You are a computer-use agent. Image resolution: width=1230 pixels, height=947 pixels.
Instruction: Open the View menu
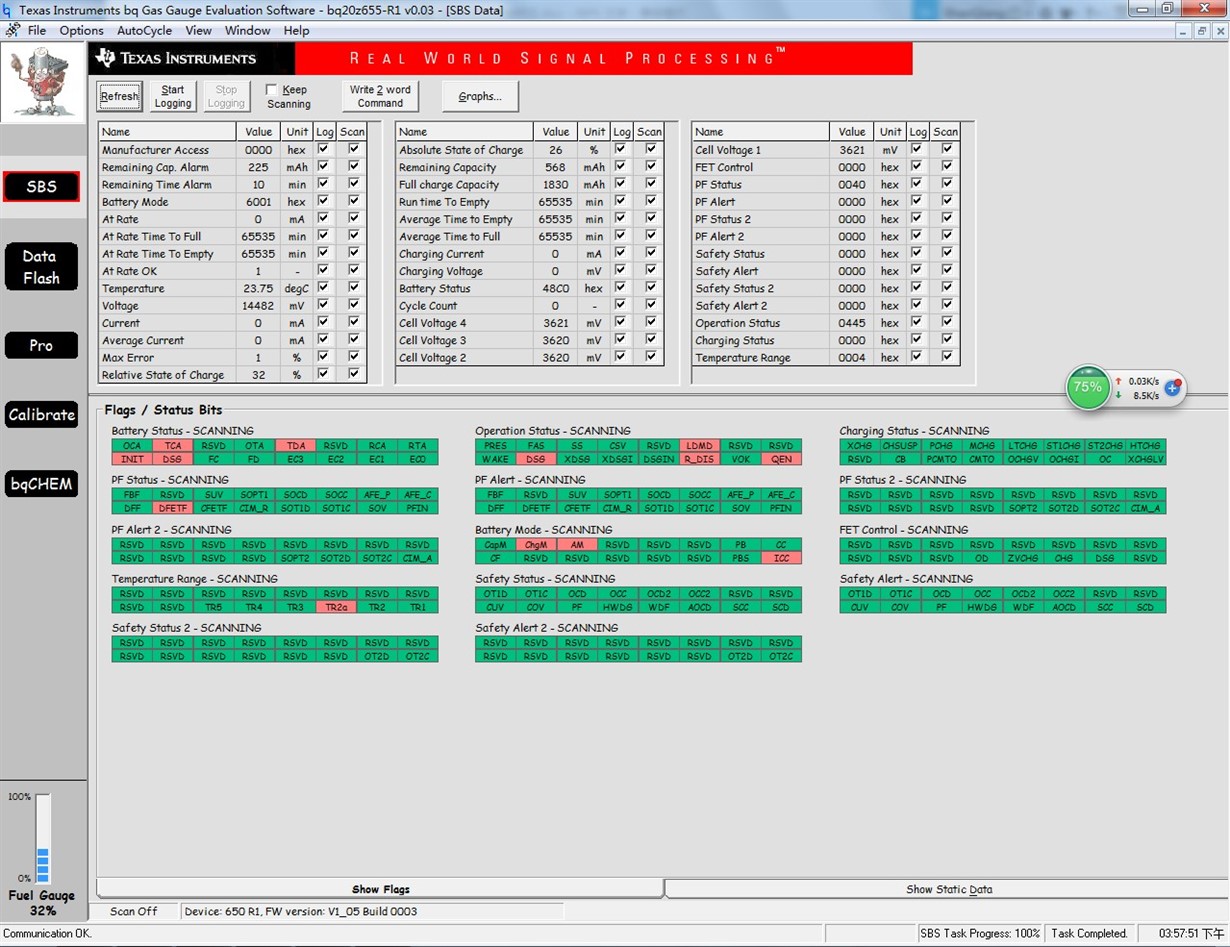pos(198,30)
